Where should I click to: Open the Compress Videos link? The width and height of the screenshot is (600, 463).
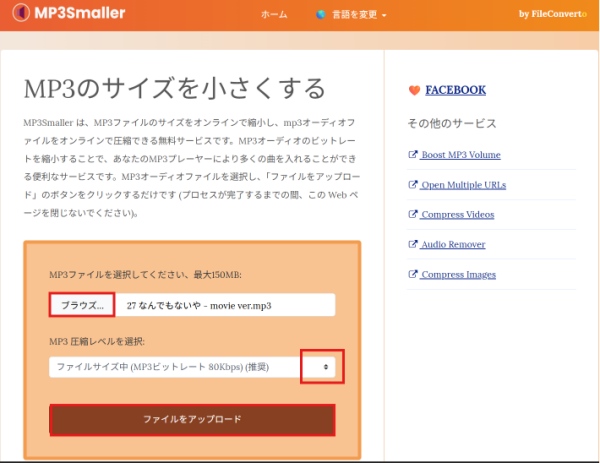pyautogui.click(x=458, y=214)
